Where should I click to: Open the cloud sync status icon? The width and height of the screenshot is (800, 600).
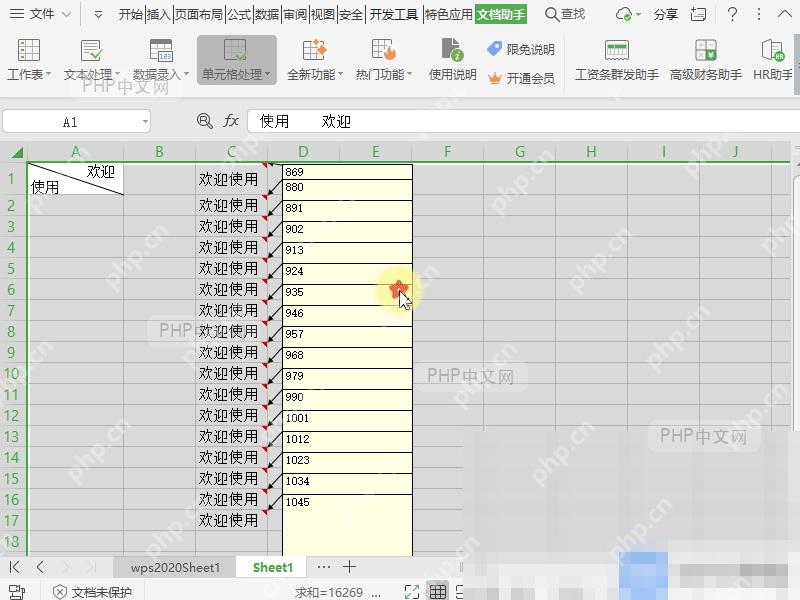(x=623, y=14)
